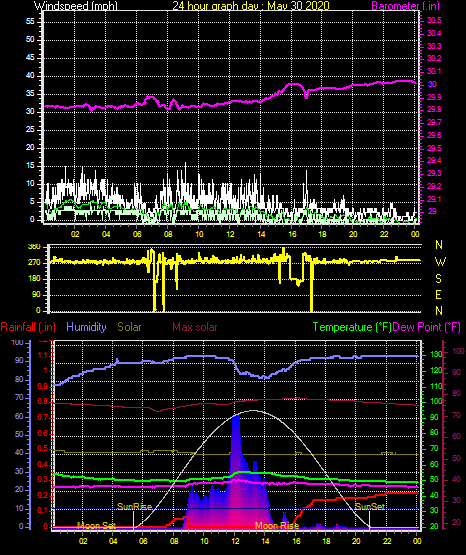Click the 55 value on windspeed axis
The height and width of the screenshot is (555, 466).
click(x=30, y=22)
